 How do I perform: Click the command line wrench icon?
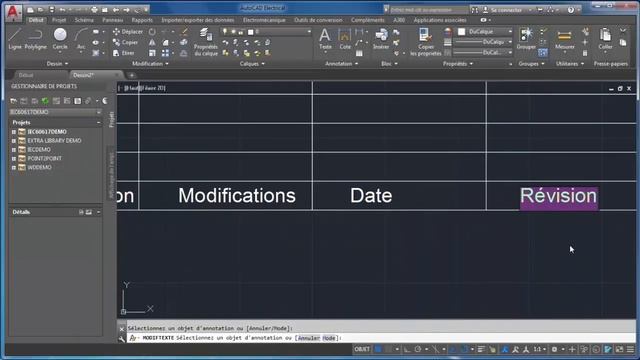pyautogui.click(x=122, y=339)
